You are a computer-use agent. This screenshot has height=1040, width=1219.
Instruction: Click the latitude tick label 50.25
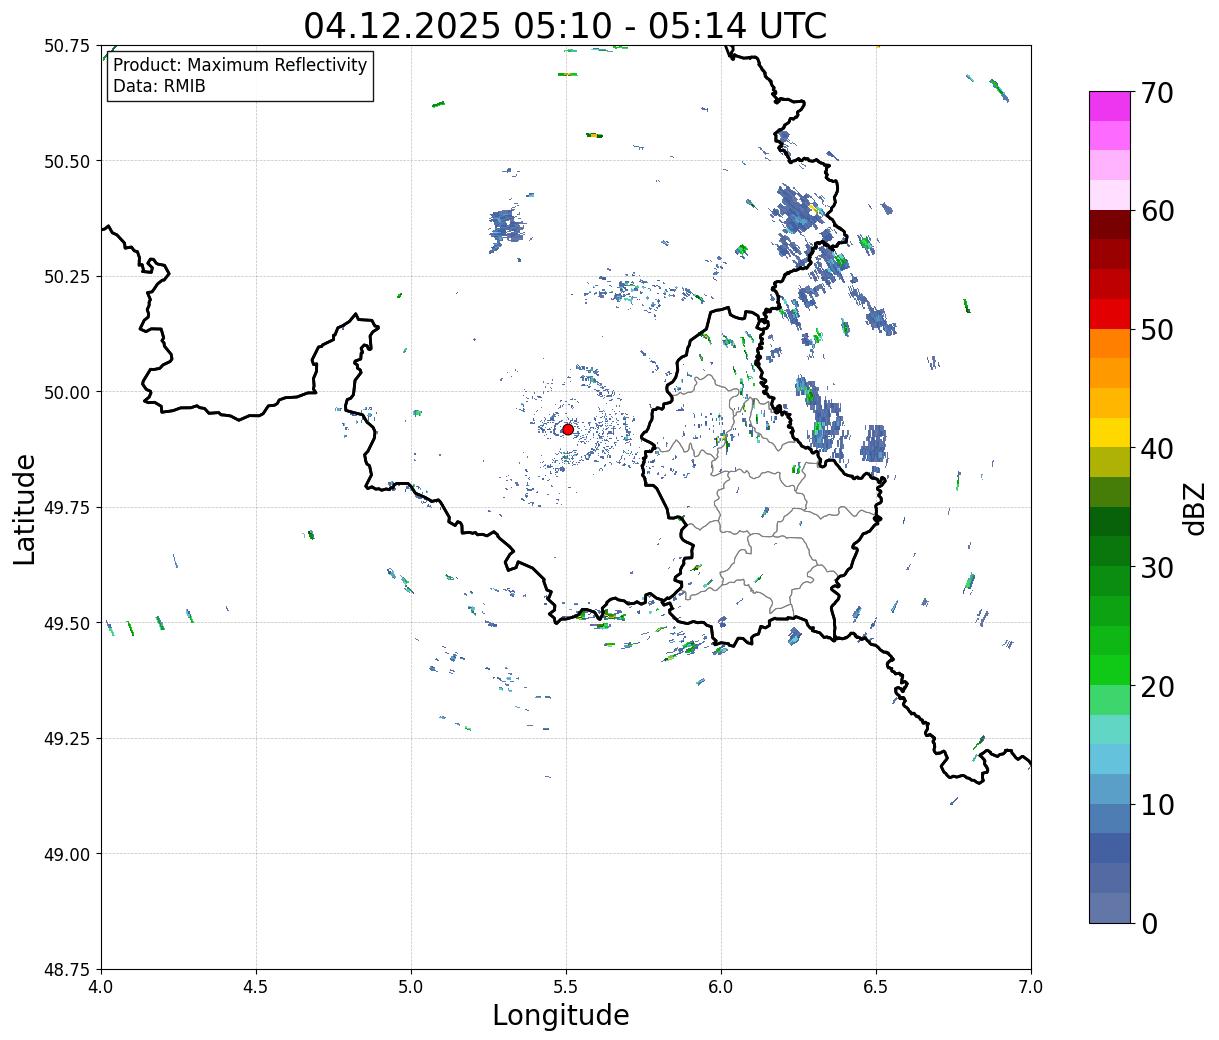(67, 277)
